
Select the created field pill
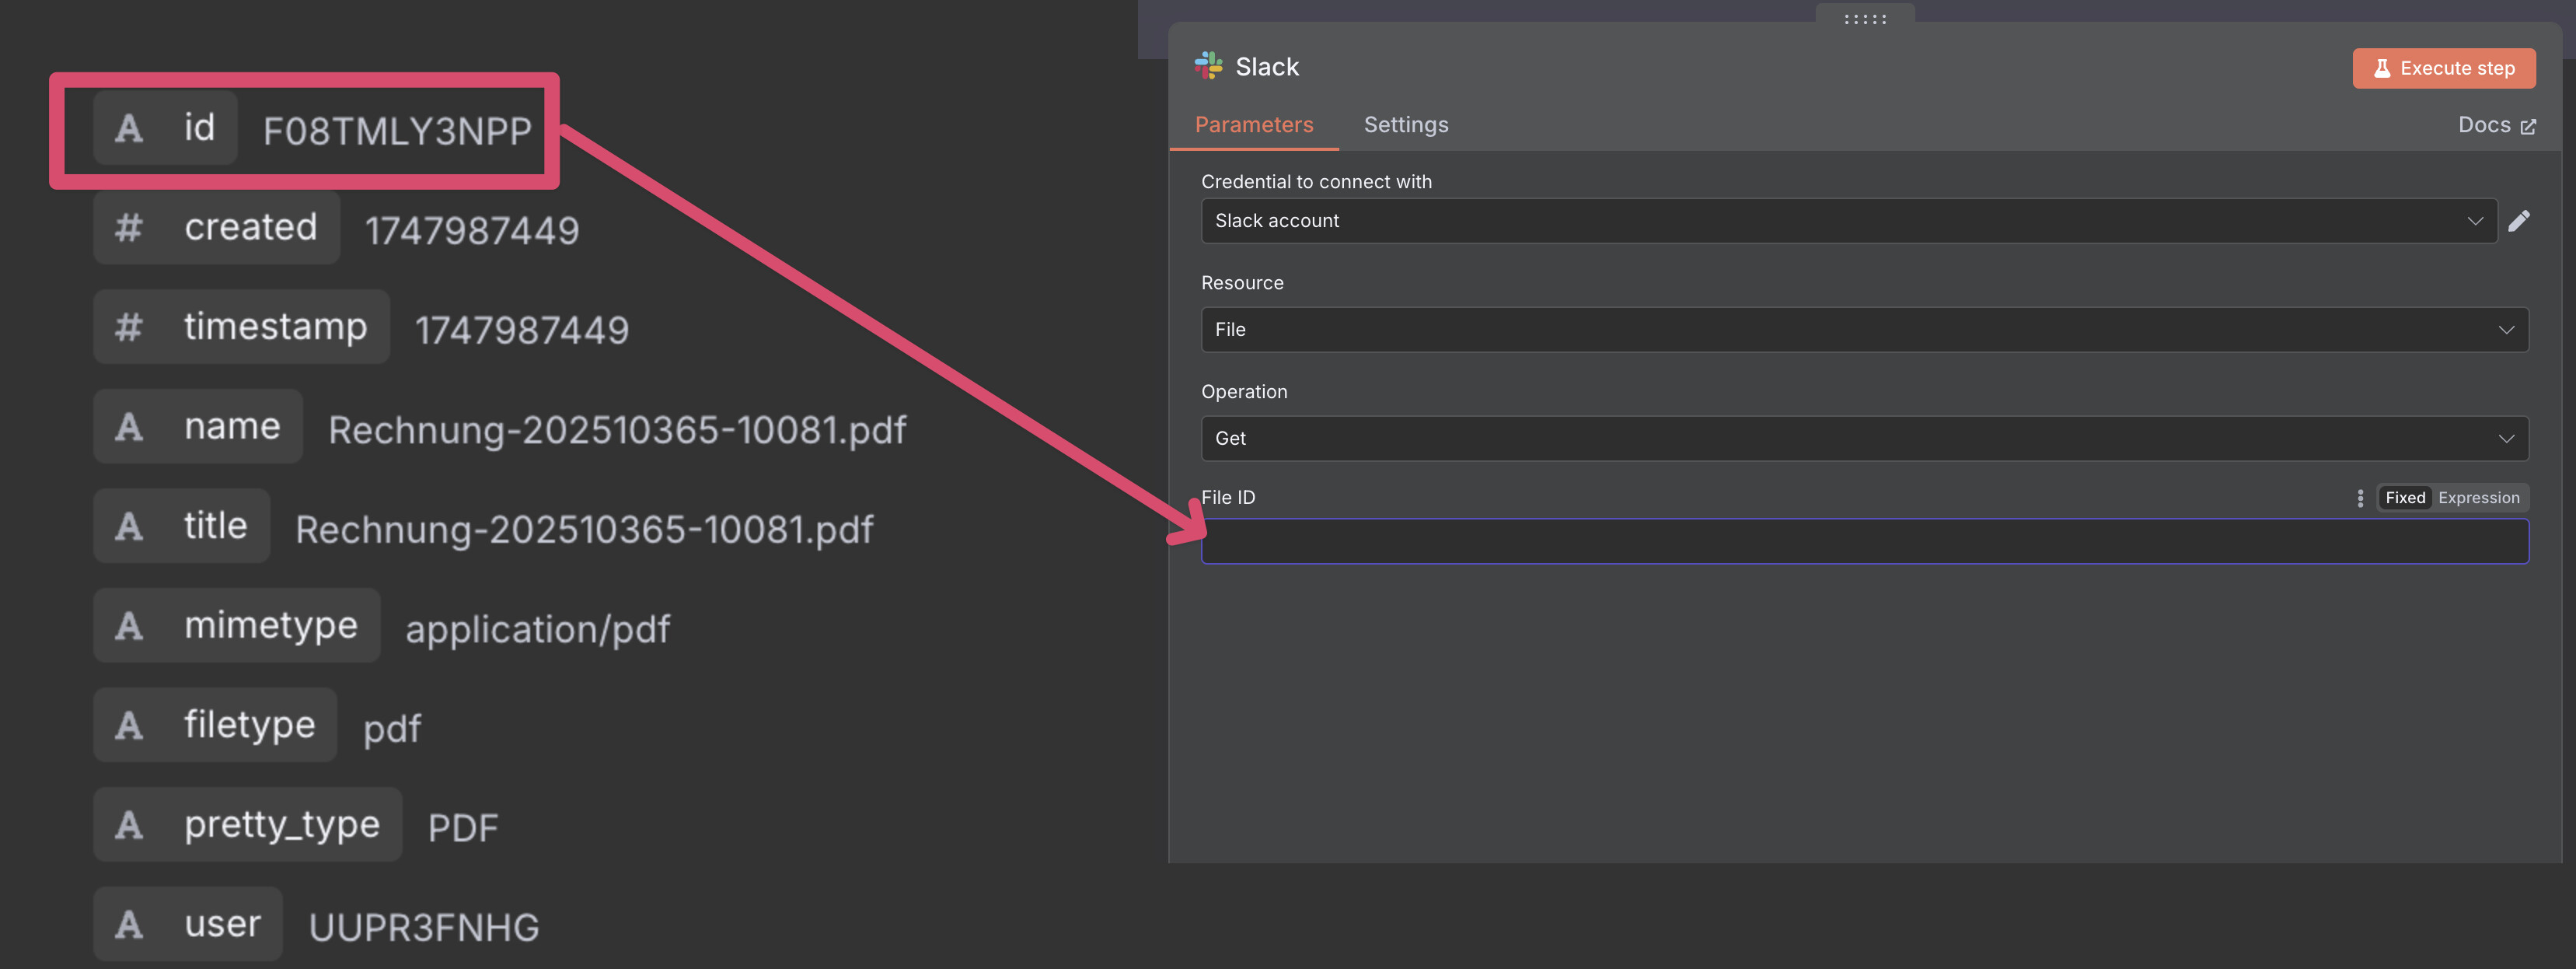point(216,227)
